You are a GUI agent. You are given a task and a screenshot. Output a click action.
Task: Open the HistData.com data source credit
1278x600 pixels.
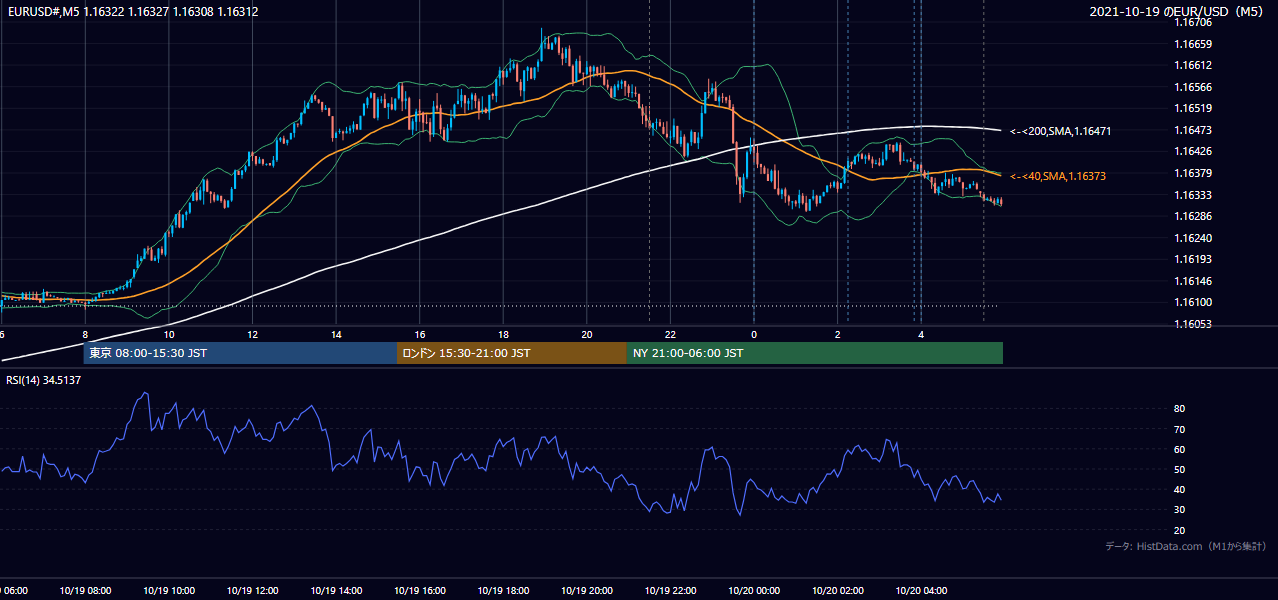click(x=1186, y=547)
